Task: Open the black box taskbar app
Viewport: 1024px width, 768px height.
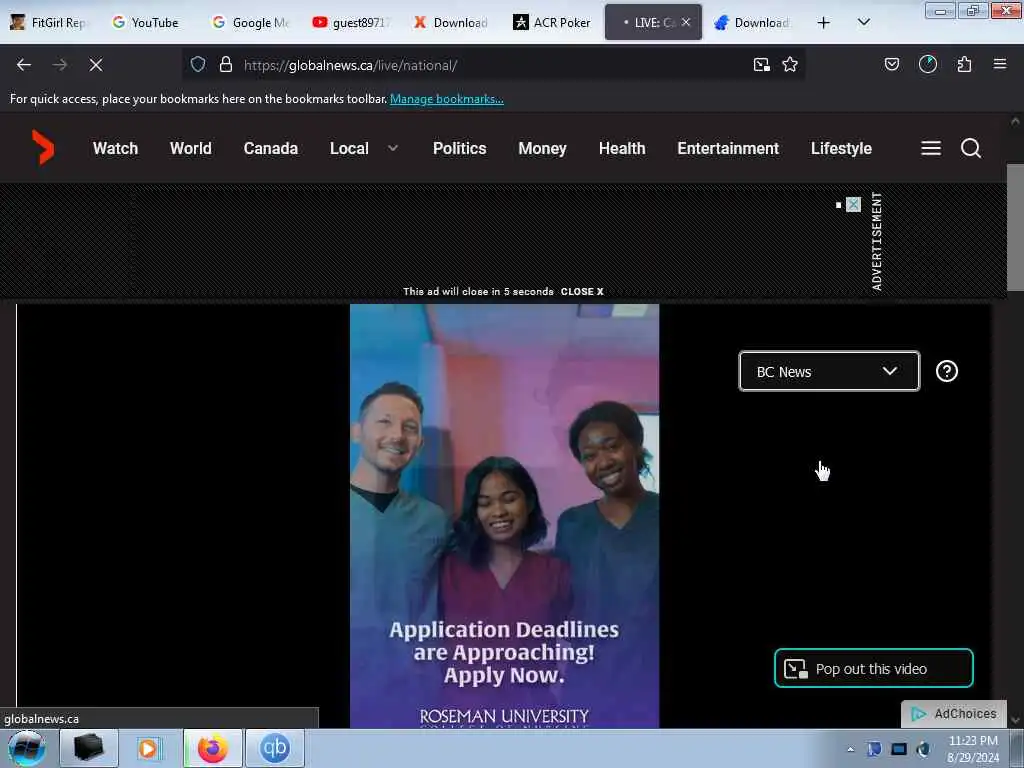Action: coord(89,748)
